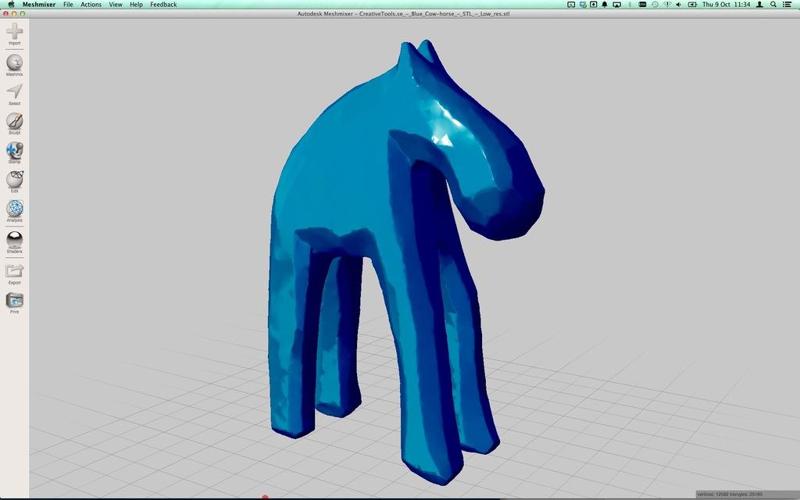Open the Meshmixer application menu
Image resolution: width=800 pixels, height=500 pixels.
pyautogui.click(x=39, y=5)
